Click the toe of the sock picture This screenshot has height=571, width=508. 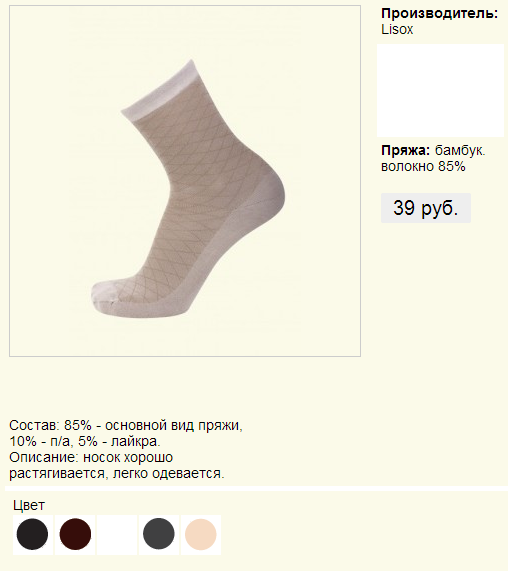coord(106,295)
